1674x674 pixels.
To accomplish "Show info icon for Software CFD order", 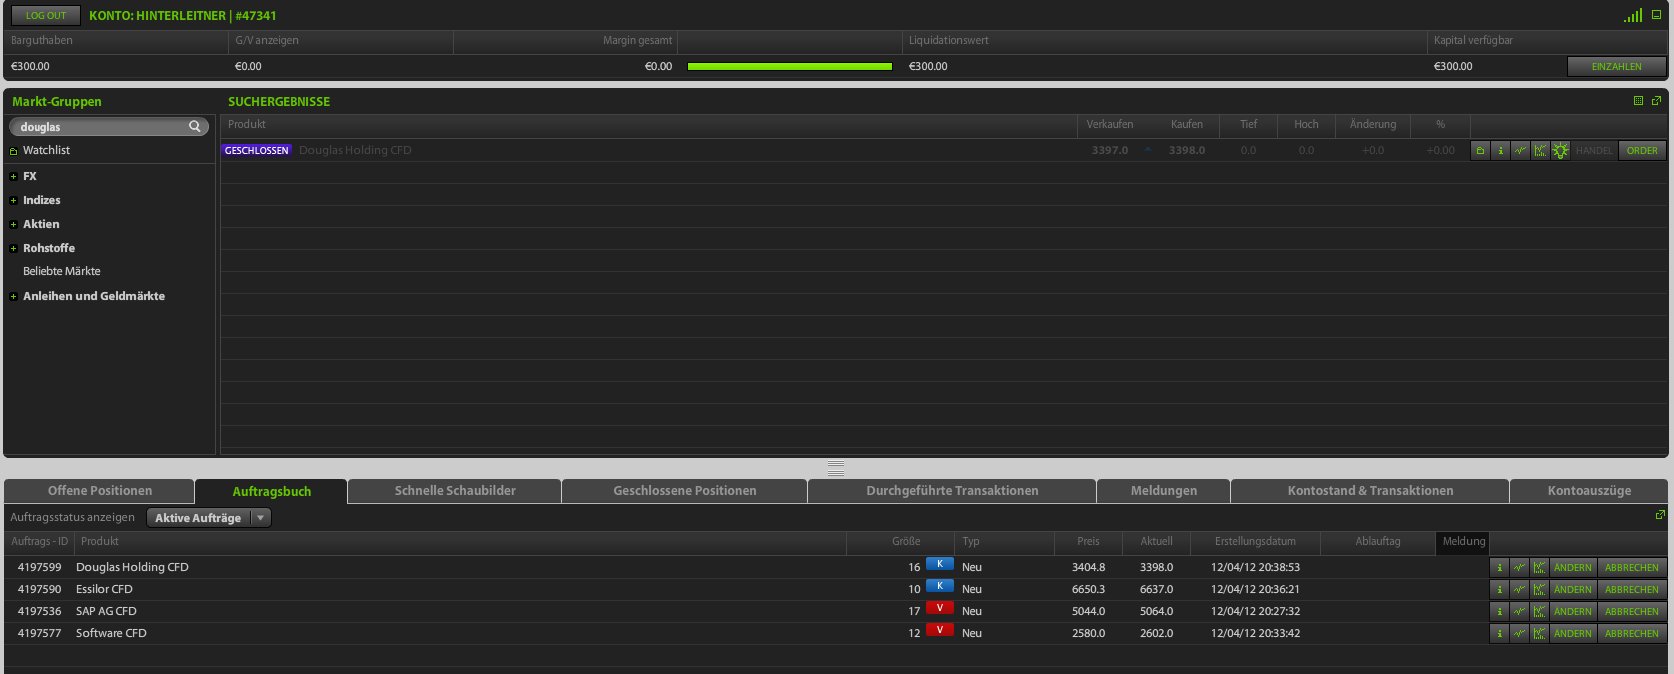I will (x=1499, y=634).
